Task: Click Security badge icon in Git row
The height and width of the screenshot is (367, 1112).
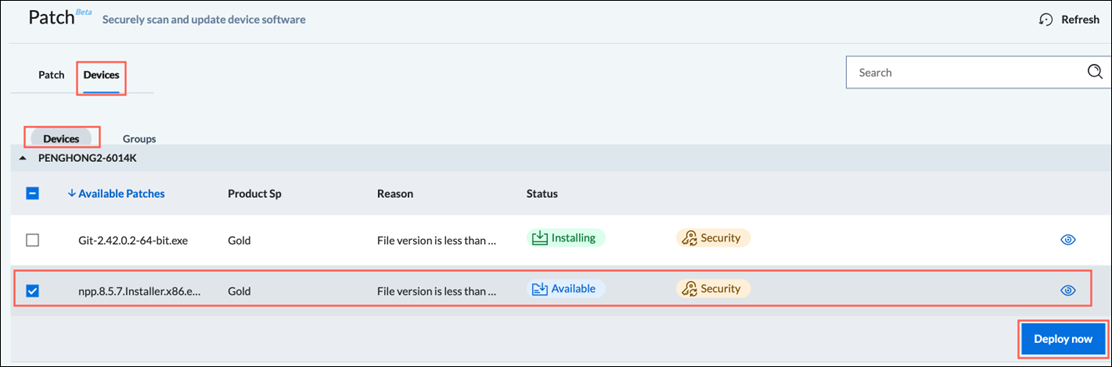Action: click(688, 239)
